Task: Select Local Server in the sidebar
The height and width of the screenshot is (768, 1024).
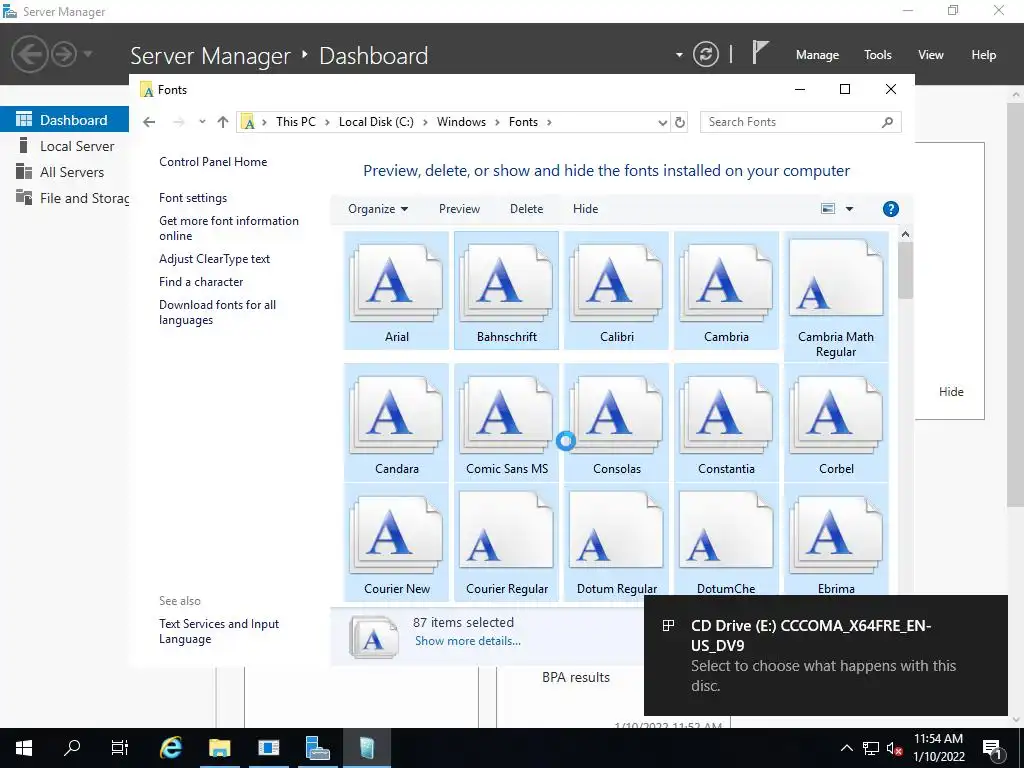Action: pyautogui.click(x=65, y=146)
